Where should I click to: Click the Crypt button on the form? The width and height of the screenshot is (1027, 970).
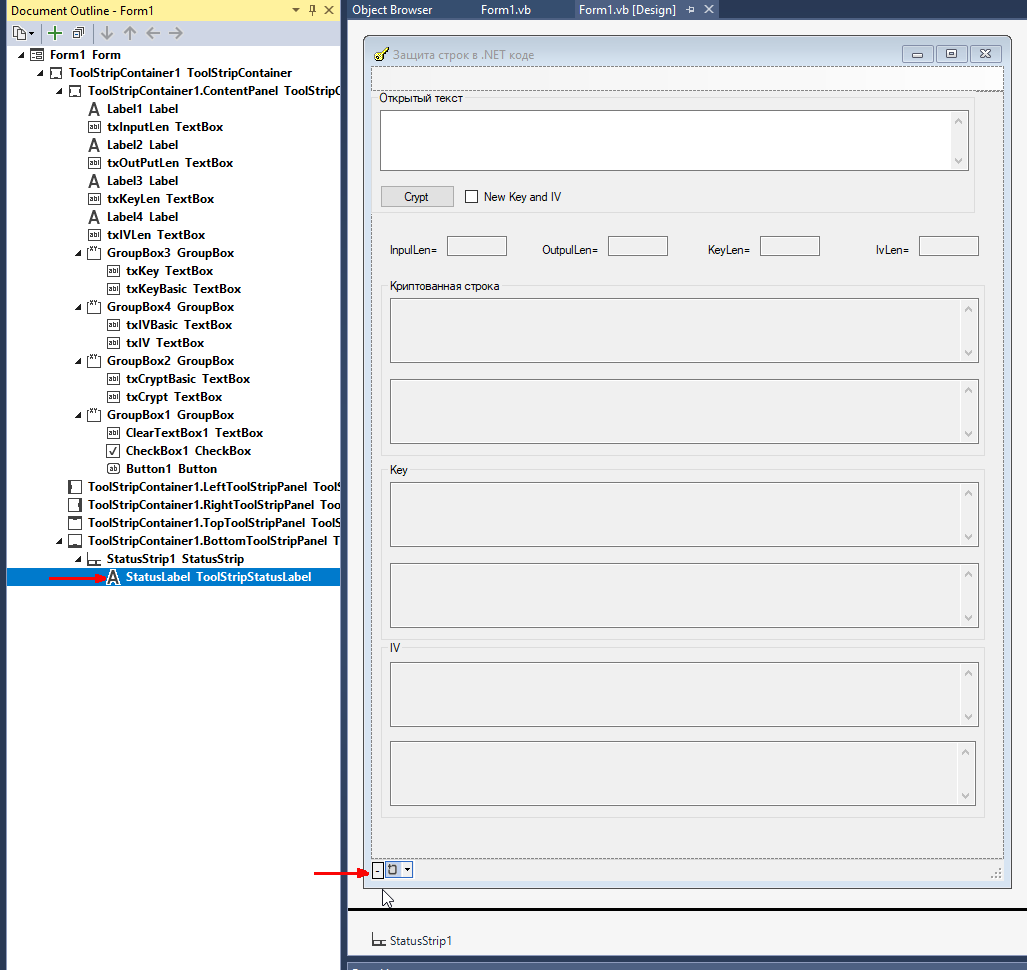(x=417, y=196)
